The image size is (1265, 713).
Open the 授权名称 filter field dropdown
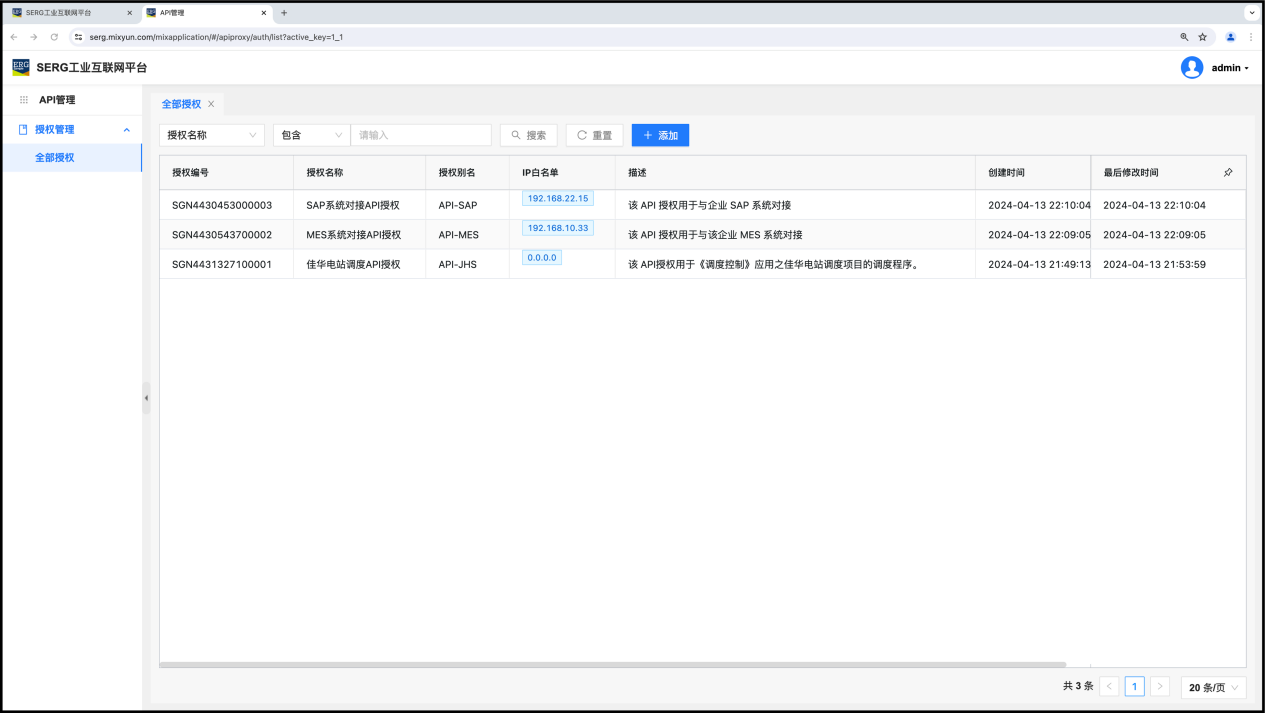pos(211,135)
